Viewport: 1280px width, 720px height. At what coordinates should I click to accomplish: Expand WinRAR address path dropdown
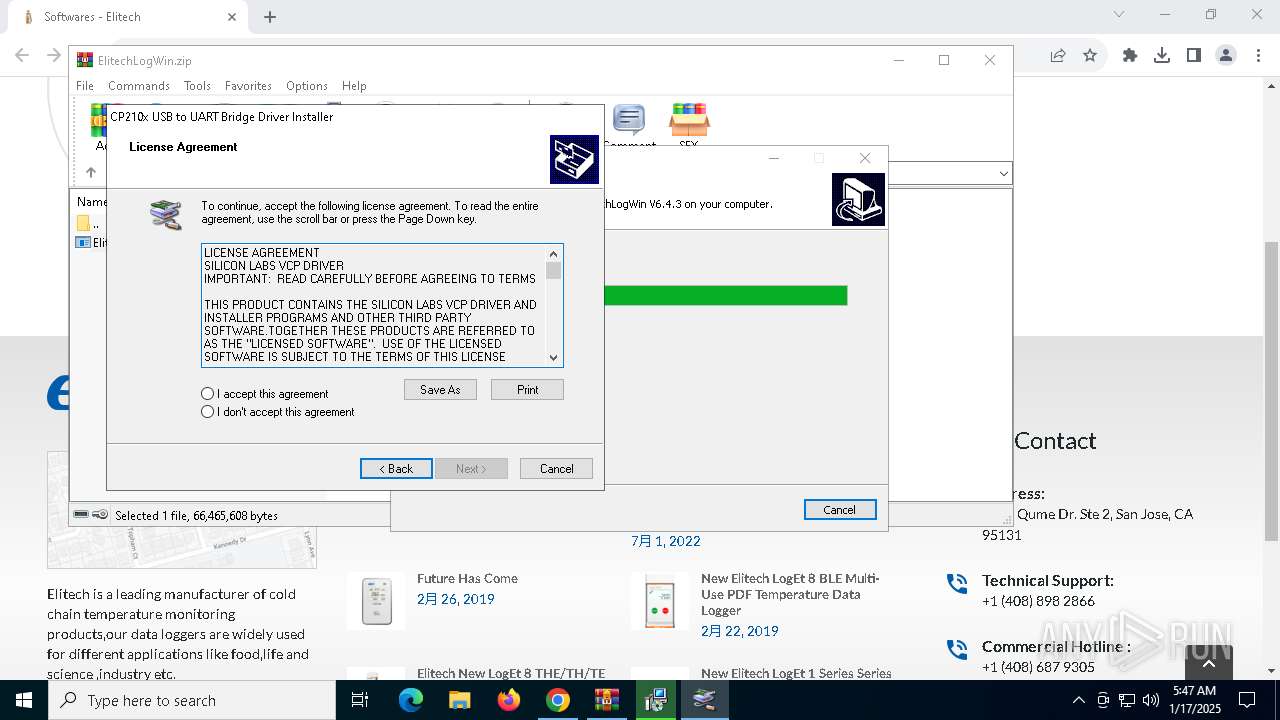point(1003,173)
